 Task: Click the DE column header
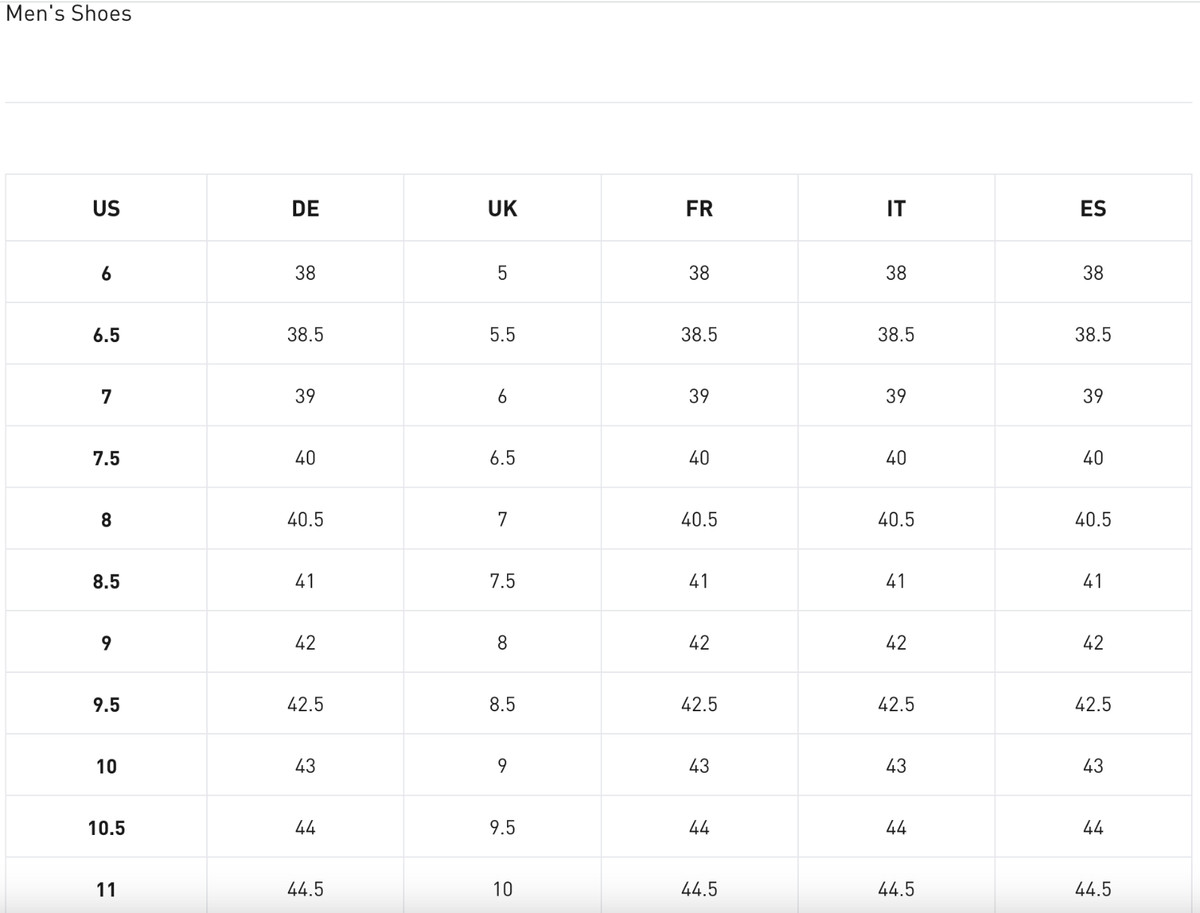[x=305, y=209]
